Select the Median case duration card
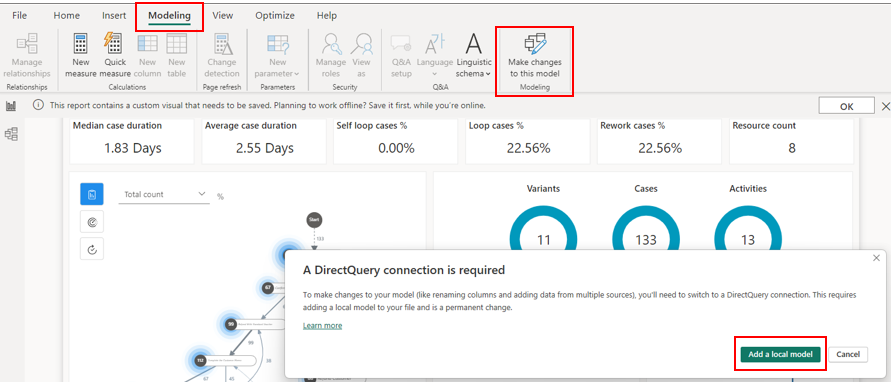 (132, 141)
